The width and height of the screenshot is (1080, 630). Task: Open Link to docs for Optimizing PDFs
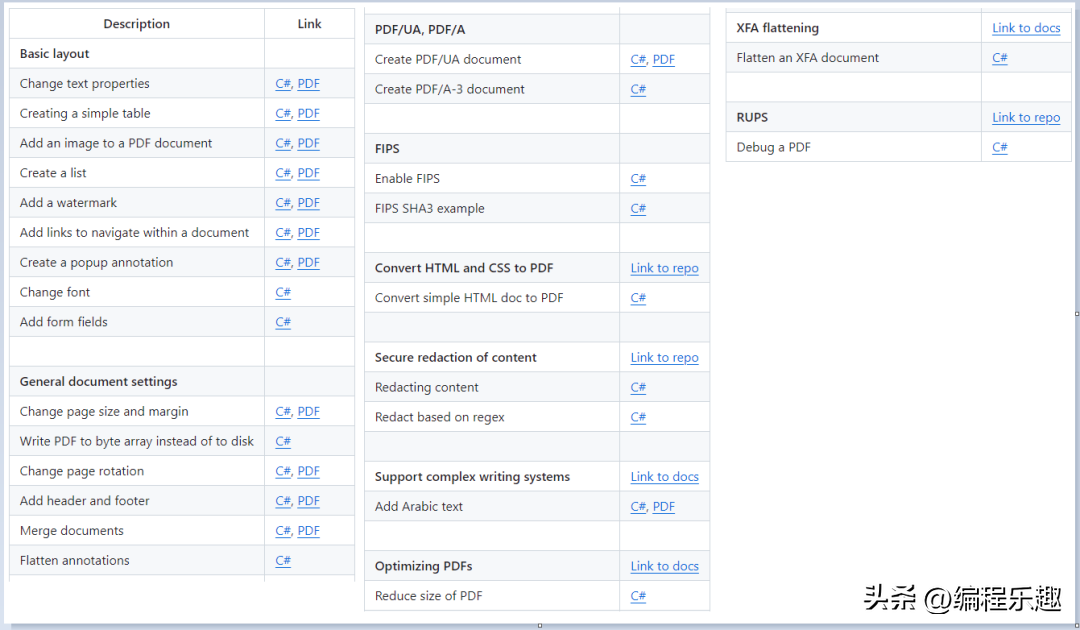click(664, 566)
